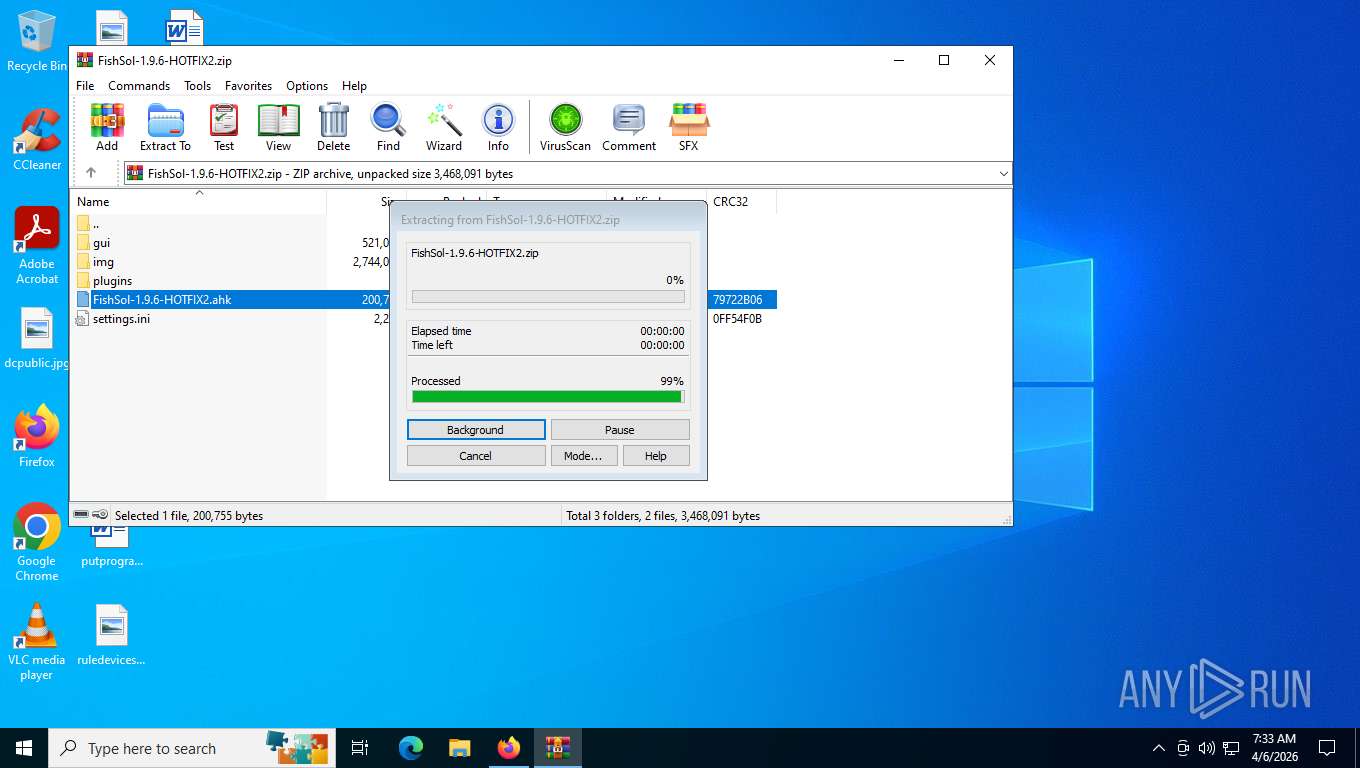Select the Firefox desktop shortcut
This screenshot has width=1360, height=768.
pyautogui.click(x=37, y=437)
